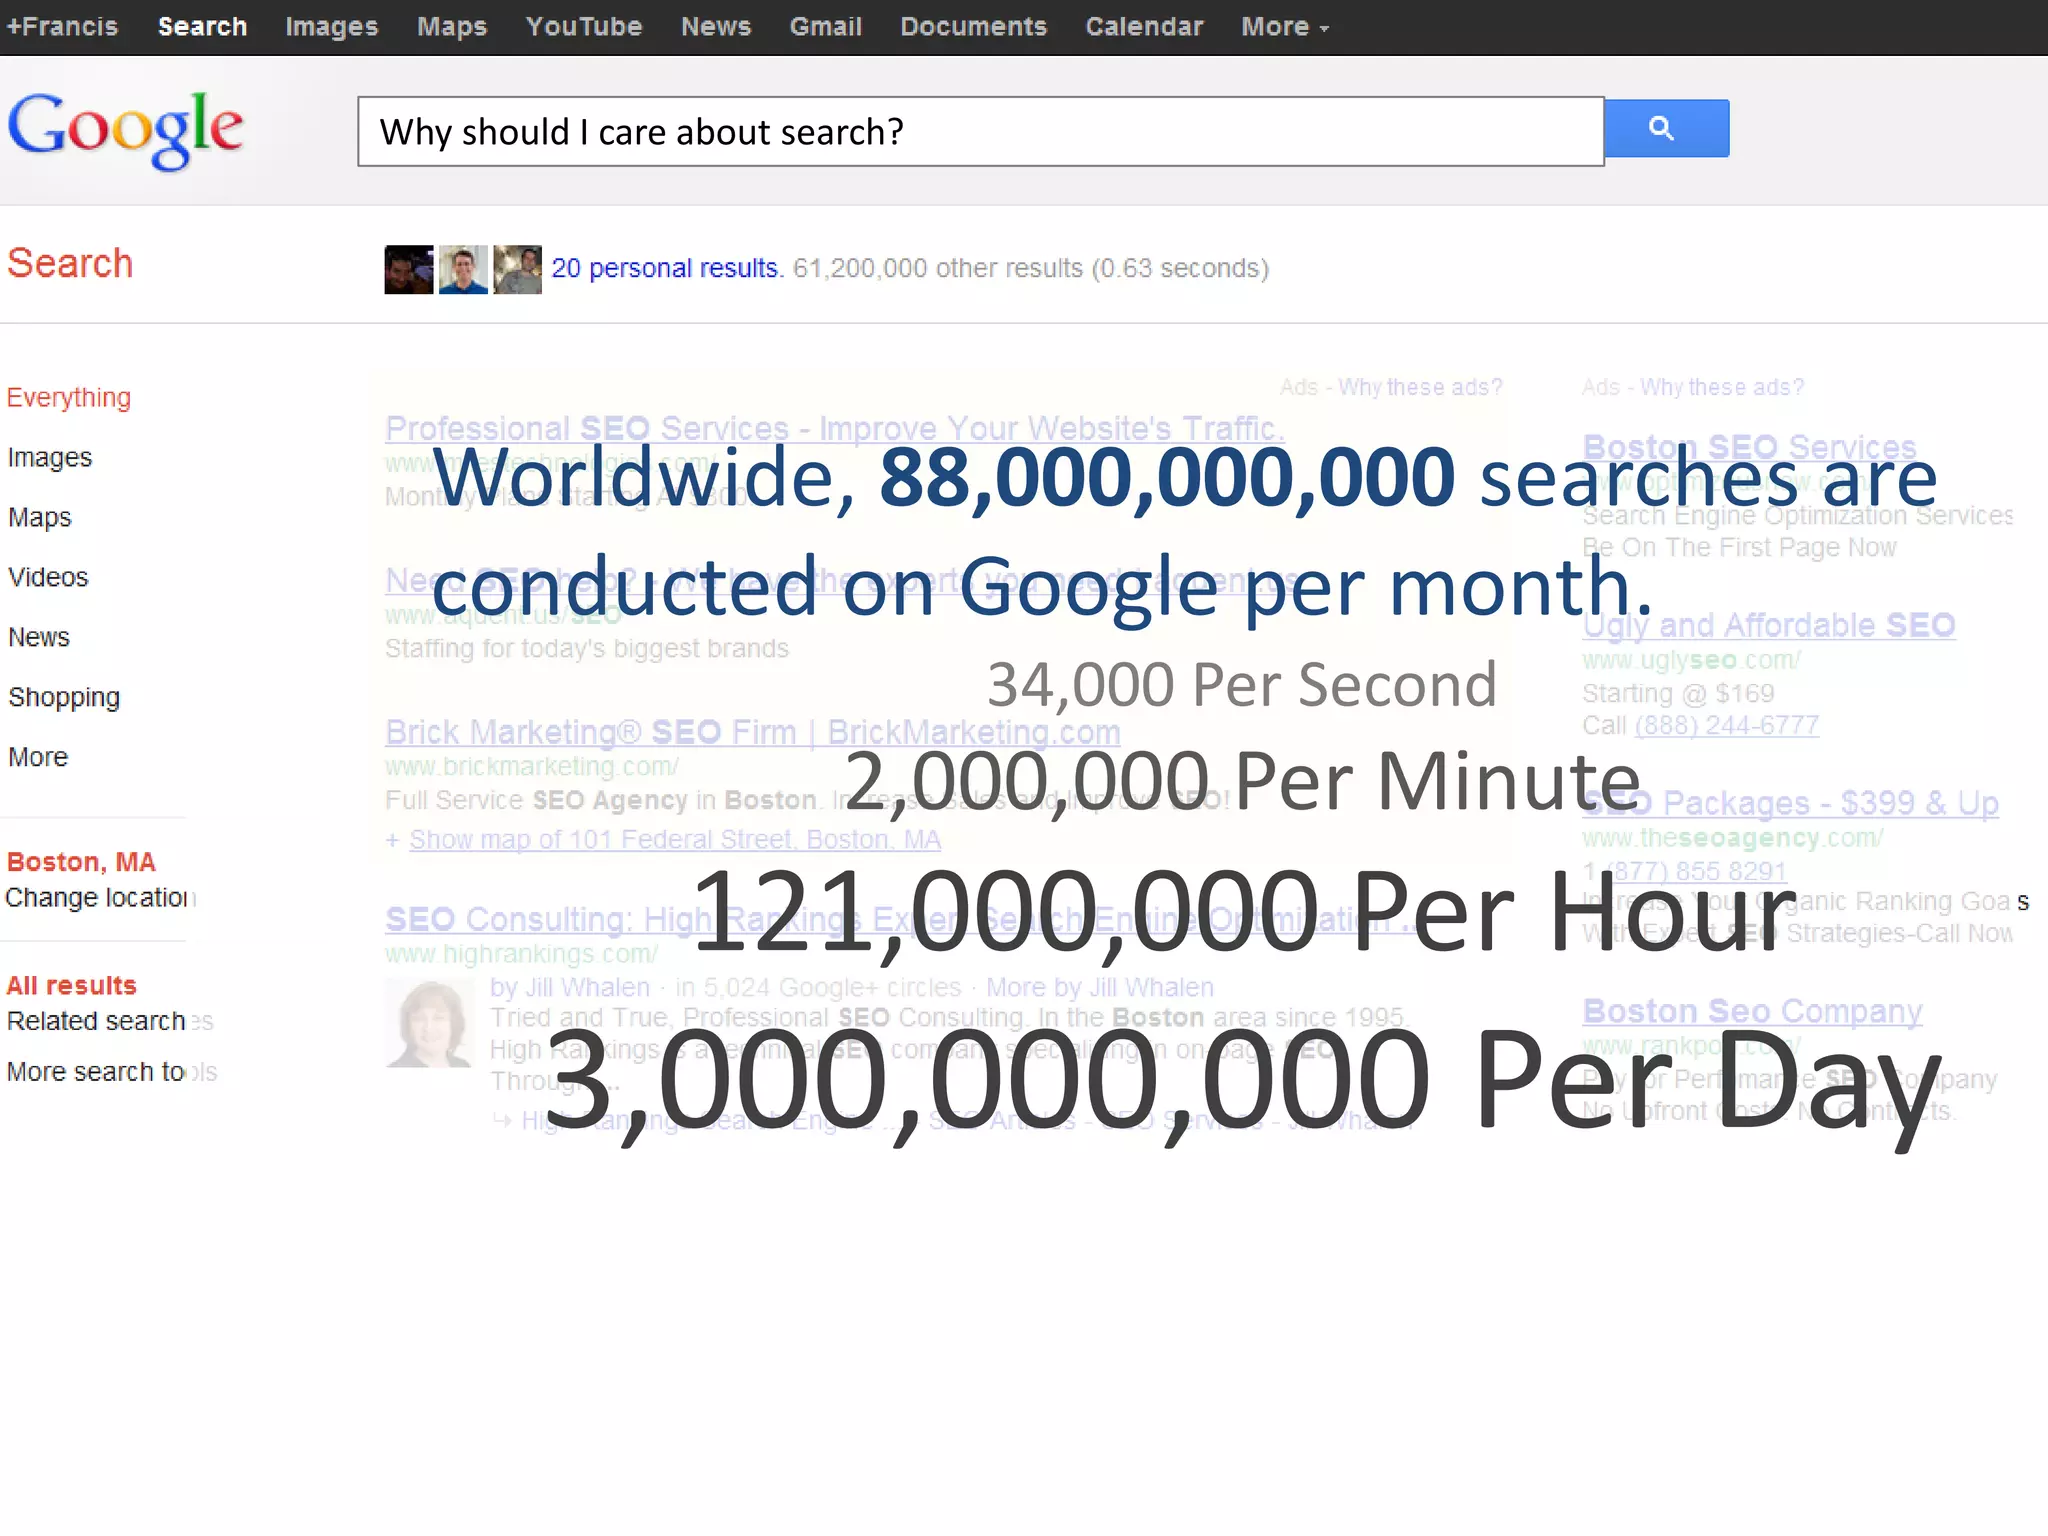2048x1536 pixels.
Task: Open Maps in the top navigation bar
Action: click(x=452, y=27)
